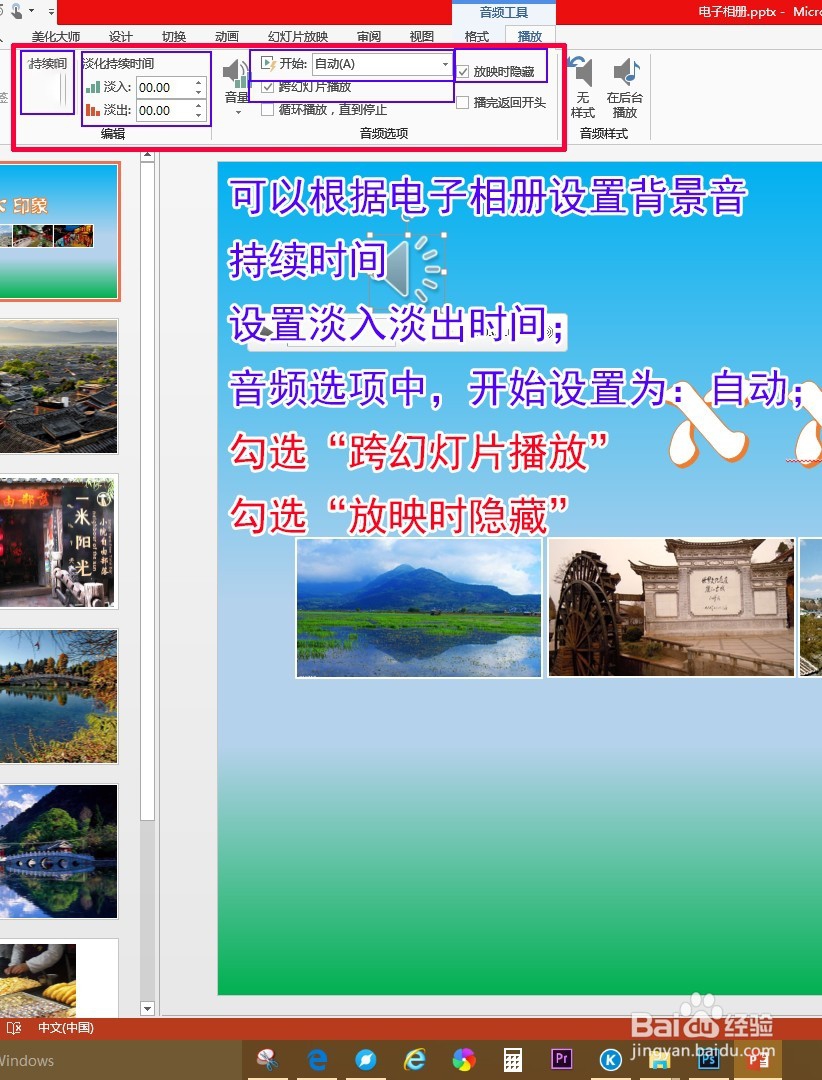Image resolution: width=822 pixels, height=1080 pixels.
Task: Enable 播完返回开头 checkbox
Action: tap(463, 103)
